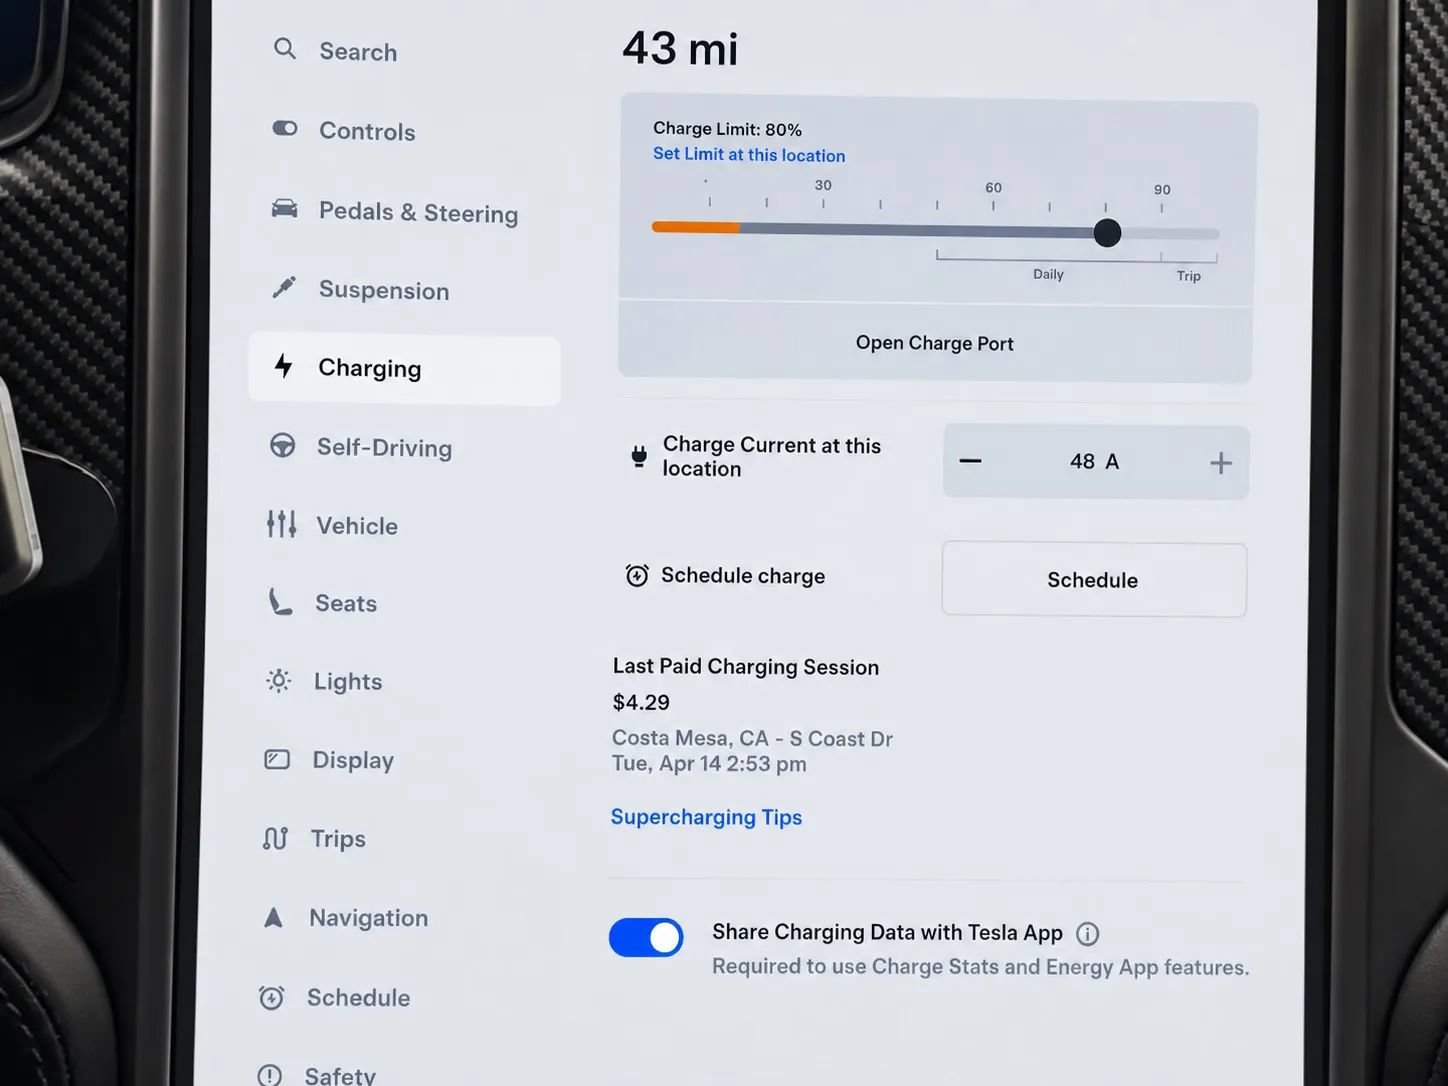Viewport: 1448px width, 1086px height.
Task: Click the Suspension tool icon
Action: pyautogui.click(x=284, y=288)
